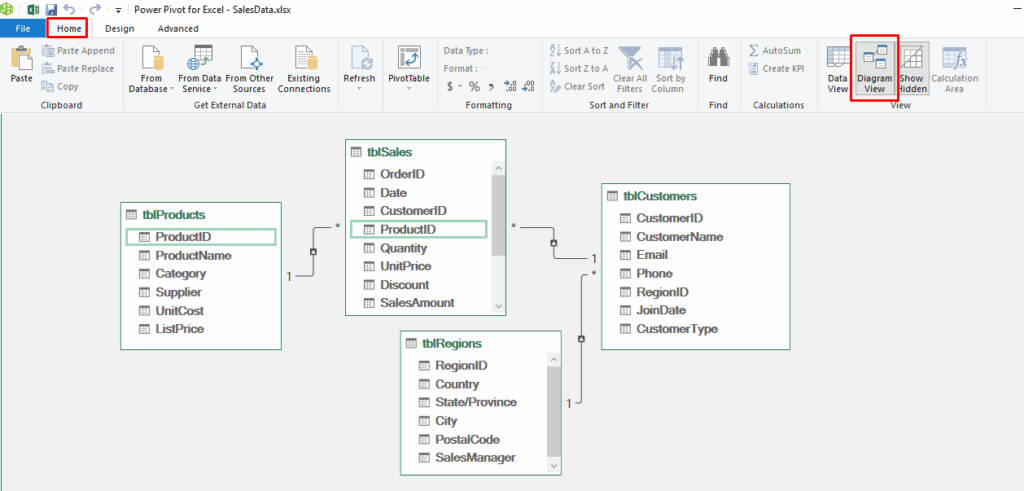This screenshot has width=1024, height=491.
Task: Click the Clear All Filters icon
Action: pos(630,60)
